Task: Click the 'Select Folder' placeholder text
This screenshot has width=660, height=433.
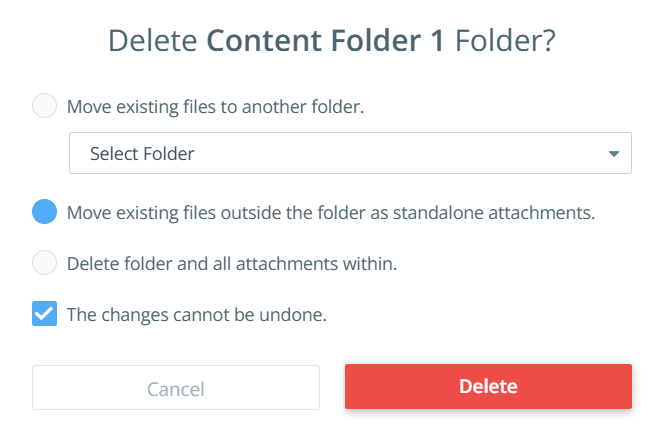Action: (142, 154)
